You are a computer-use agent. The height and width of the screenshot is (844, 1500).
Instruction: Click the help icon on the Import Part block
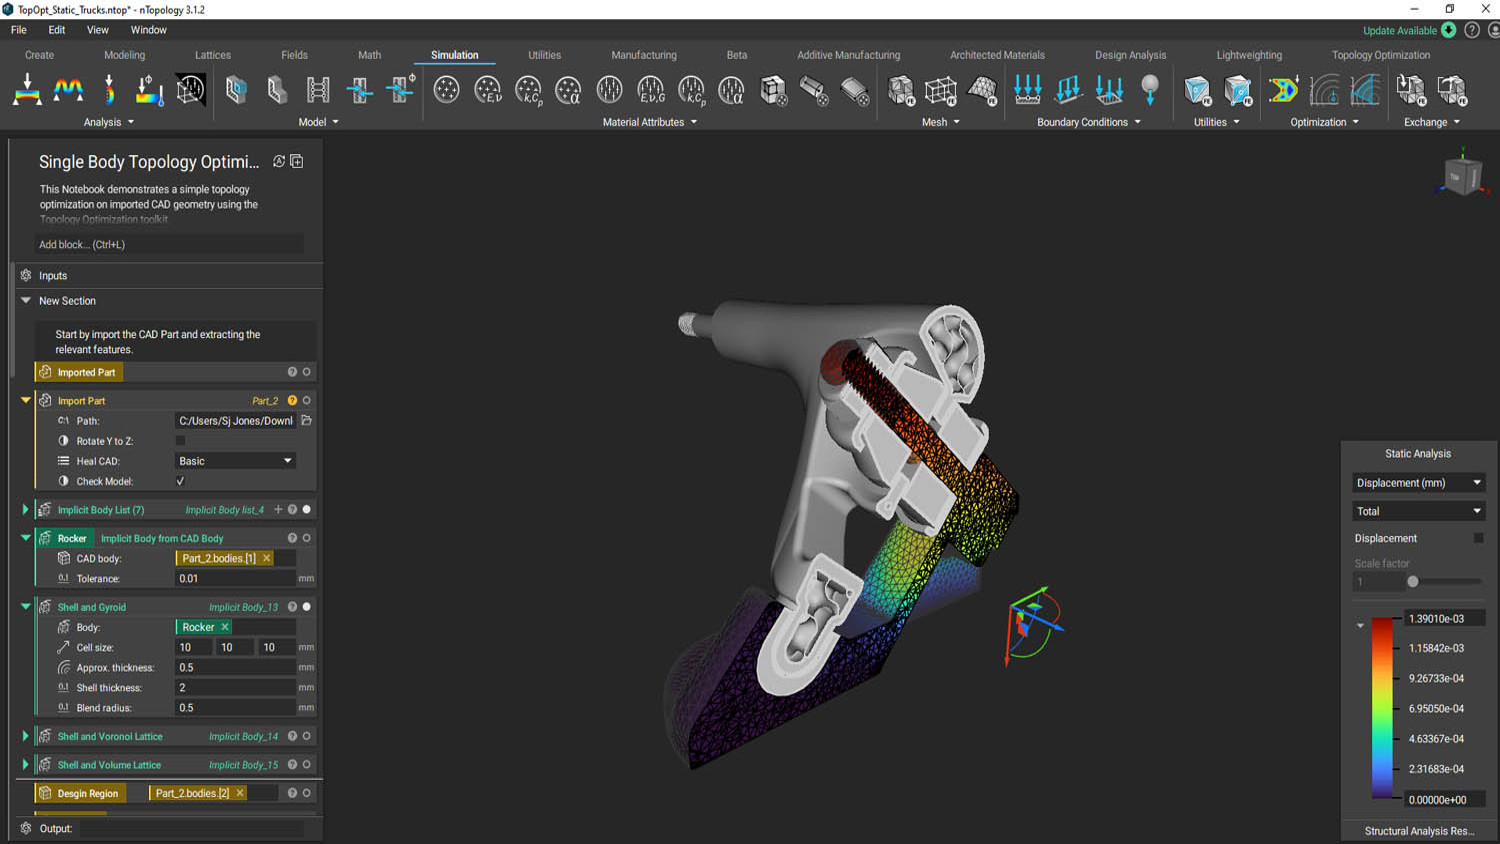(x=292, y=400)
